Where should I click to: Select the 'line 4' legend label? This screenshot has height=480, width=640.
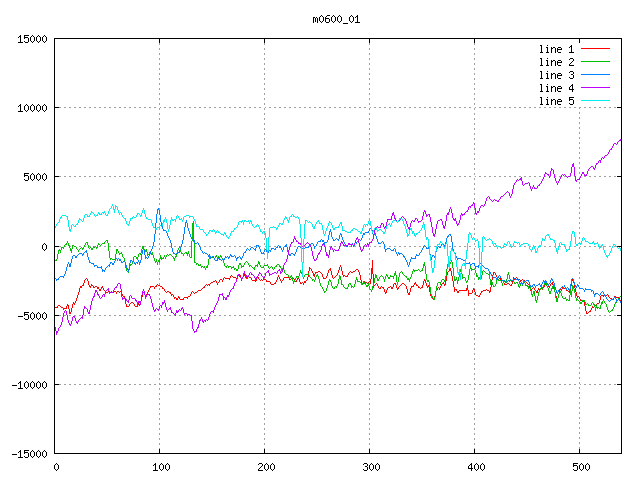click(557, 88)
